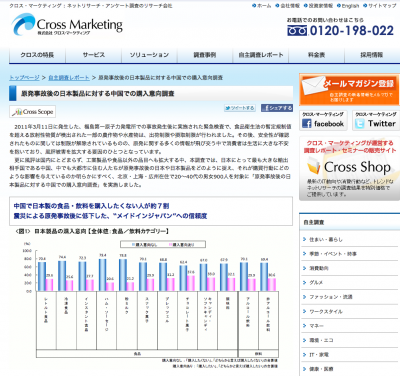Viewport: 400px width, 376px height.
Task: Open the 住まい・暮らし category
Action: 326,239
